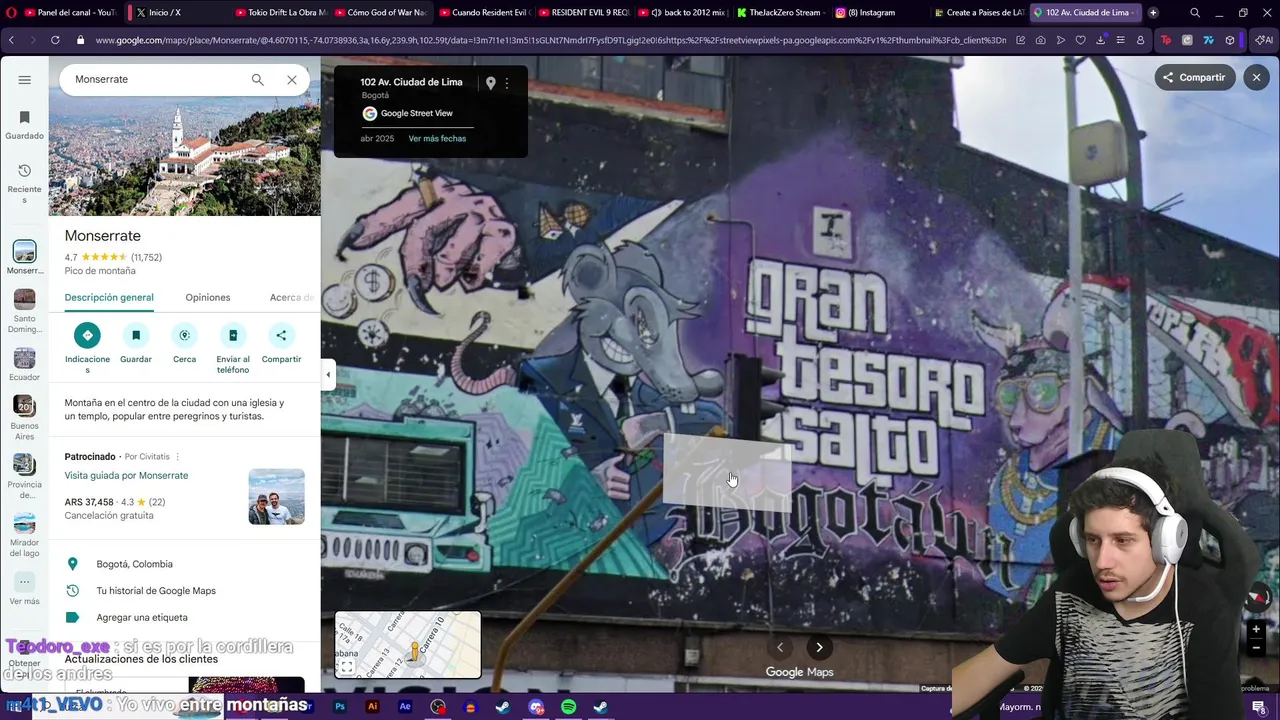The image size is (1280, 720).
Task: Click the browser back arrow
Action: point(11,40)
